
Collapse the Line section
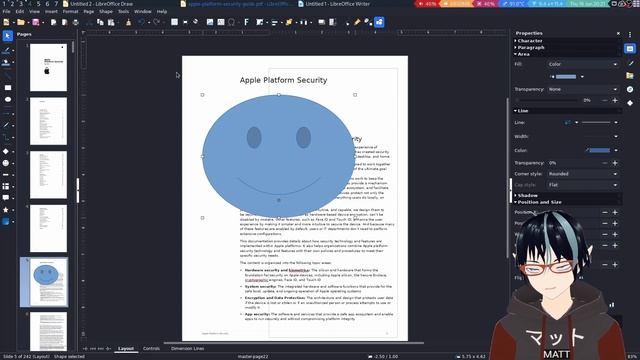tap(521, 111)
